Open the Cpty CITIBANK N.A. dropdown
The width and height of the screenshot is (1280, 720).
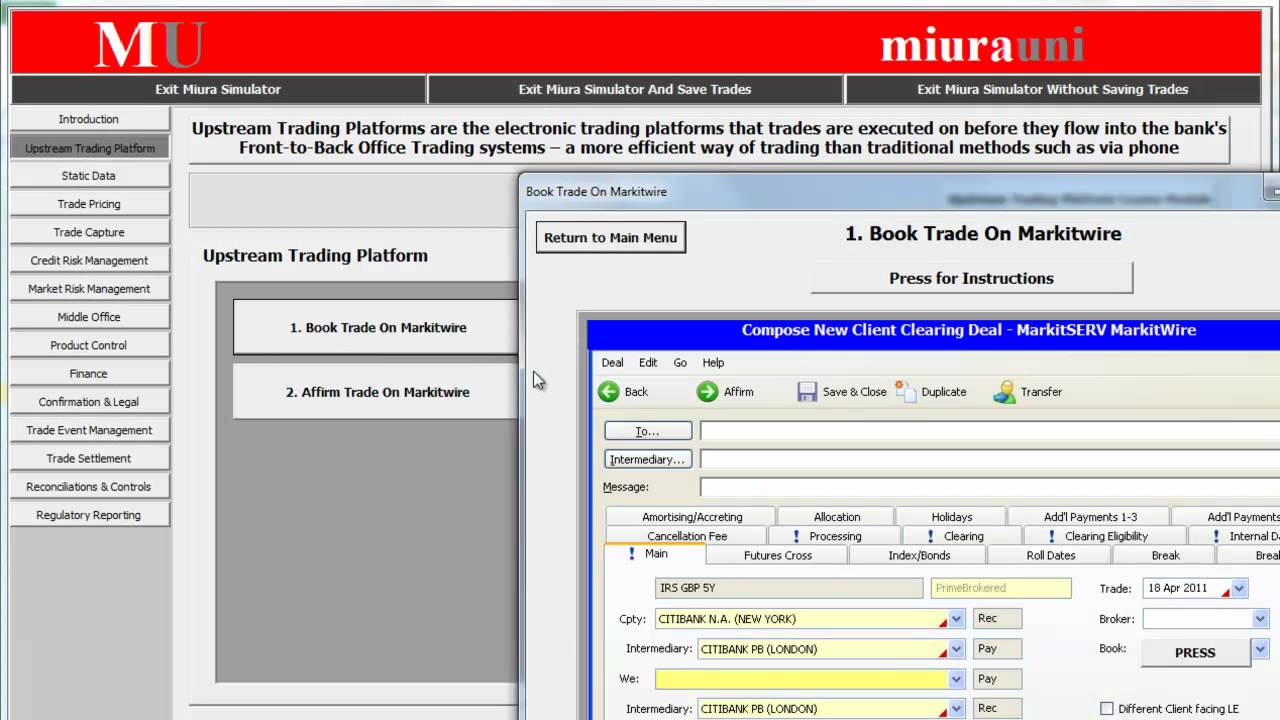(957, 619)
